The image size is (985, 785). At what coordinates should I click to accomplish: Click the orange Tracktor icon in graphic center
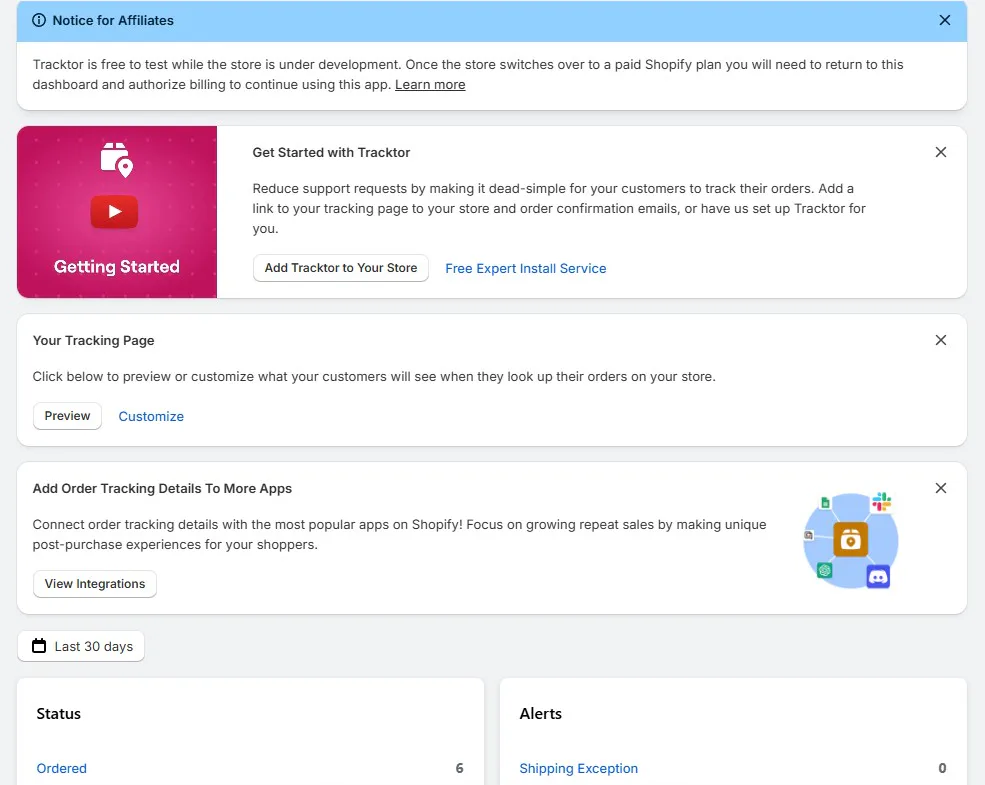tap(851, 539)
